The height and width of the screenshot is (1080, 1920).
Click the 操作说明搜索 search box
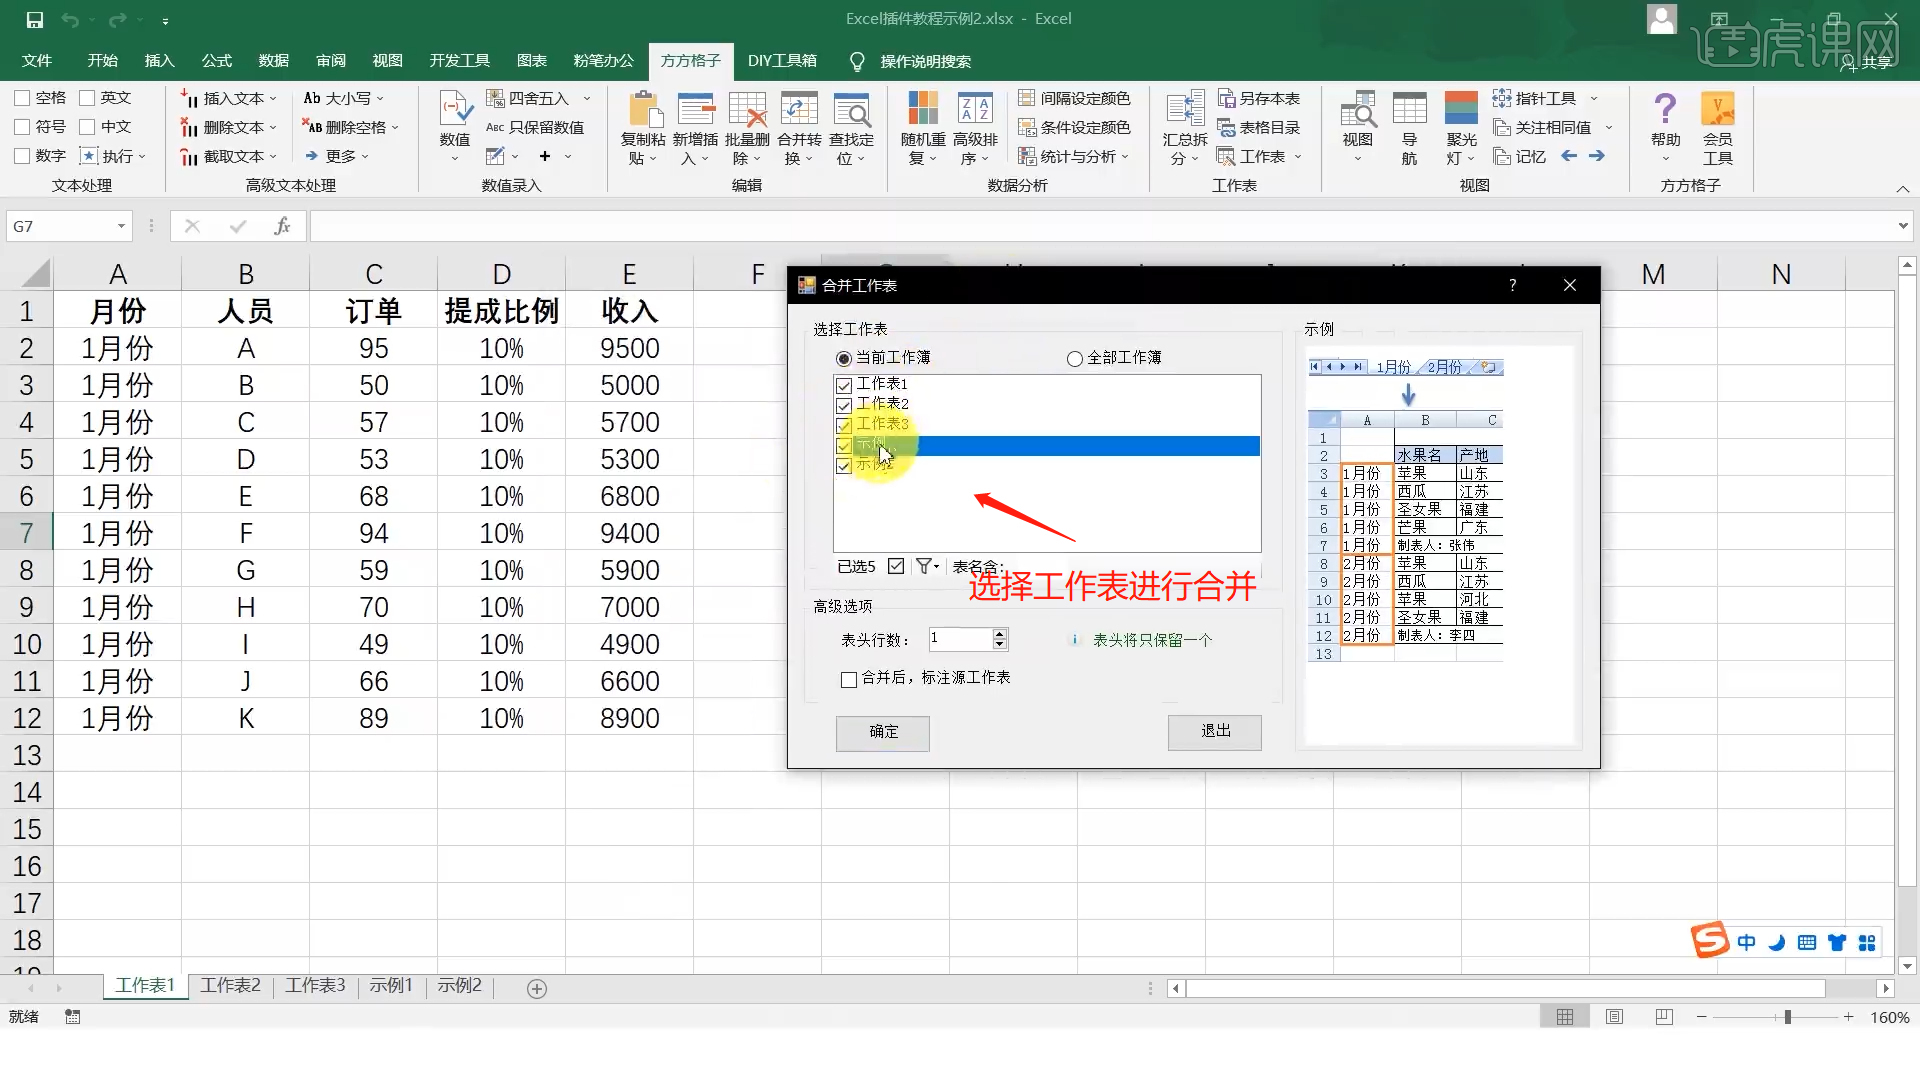(925, 62)
